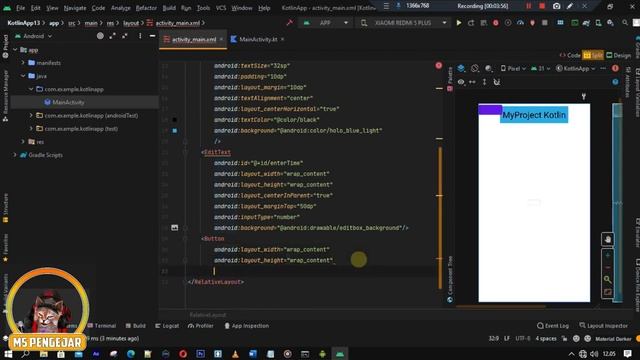Image resolution: width=640 pixels, height=360 pixels.
Task: Hide the project panel with the minus icon
Action: click(x=152, y=36)
